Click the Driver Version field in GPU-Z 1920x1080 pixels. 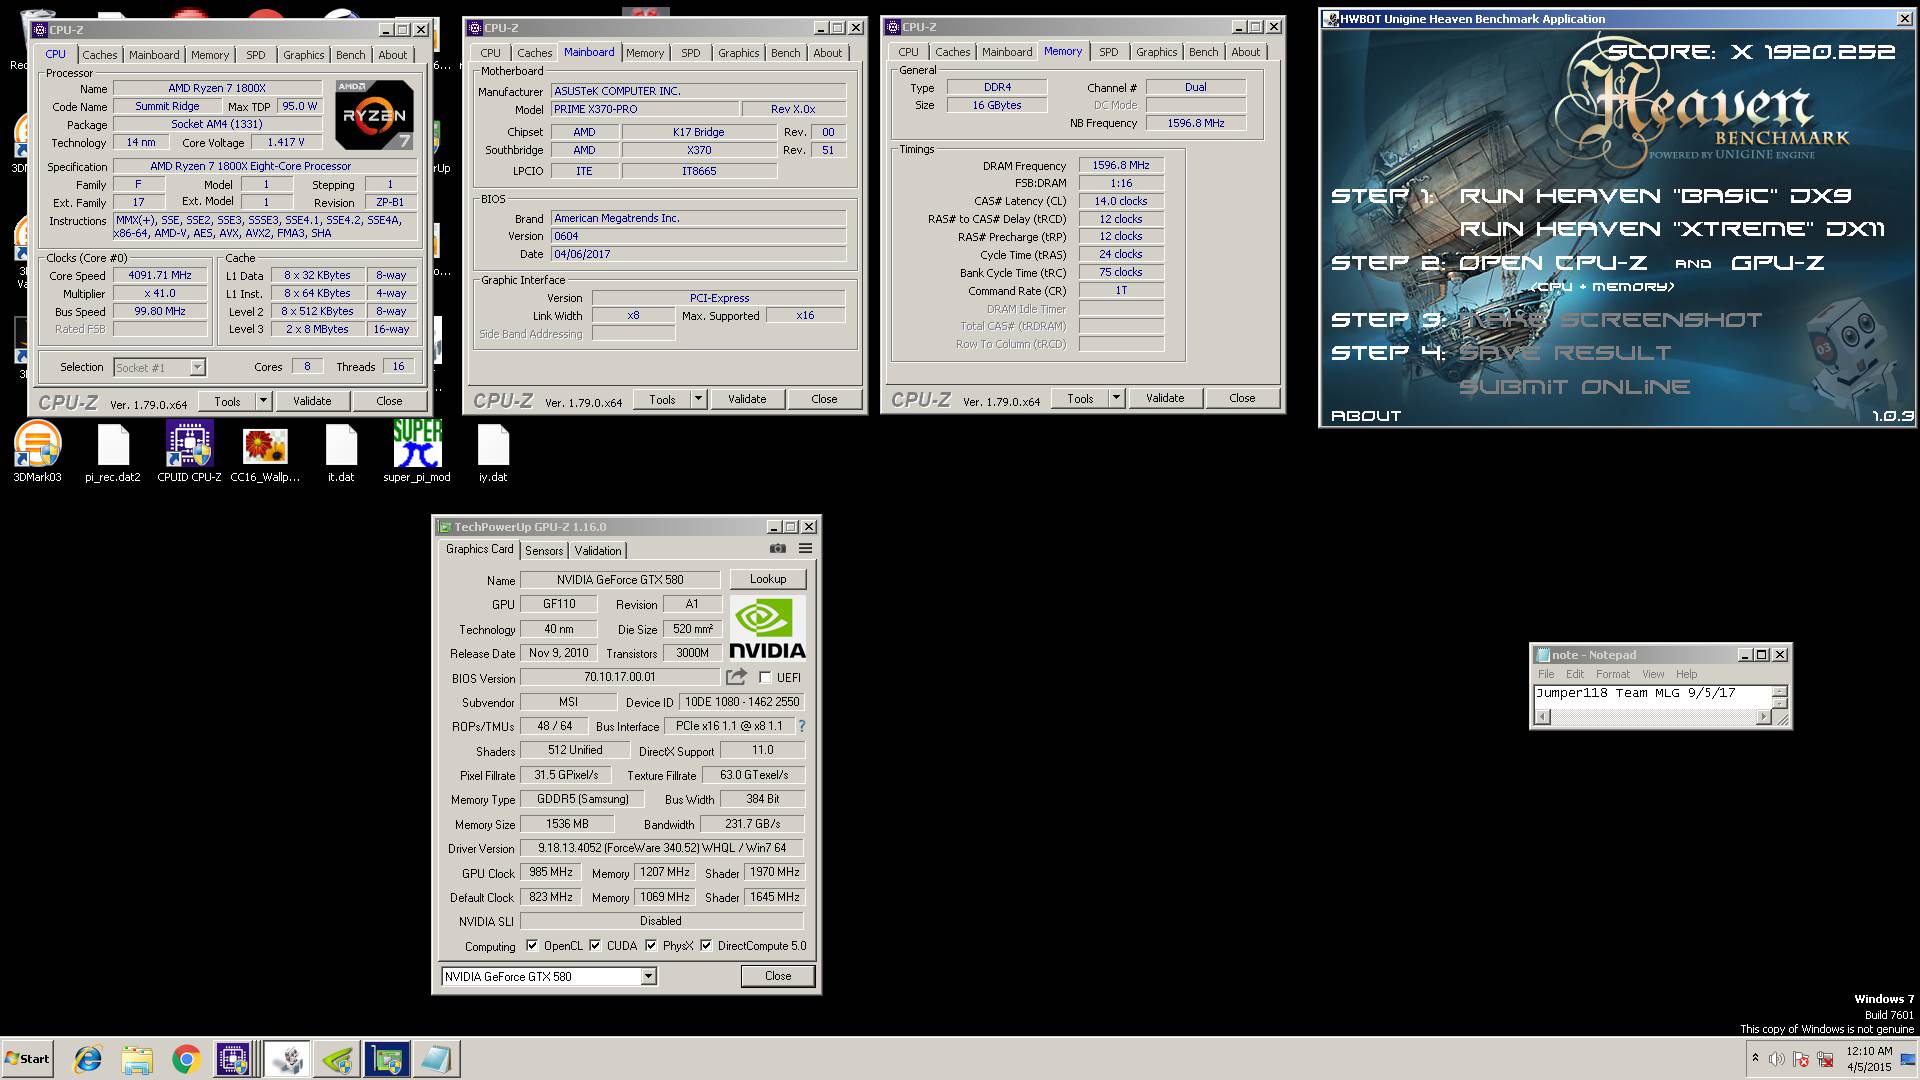coord(661,848)
